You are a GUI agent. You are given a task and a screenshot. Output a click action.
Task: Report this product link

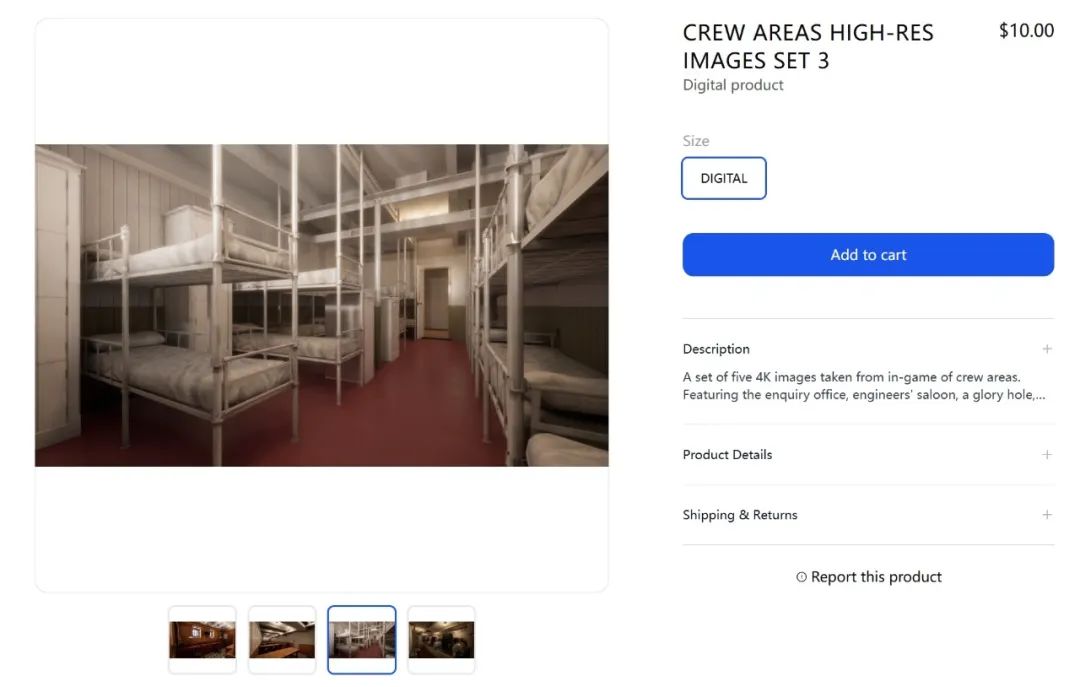[876, 577]
